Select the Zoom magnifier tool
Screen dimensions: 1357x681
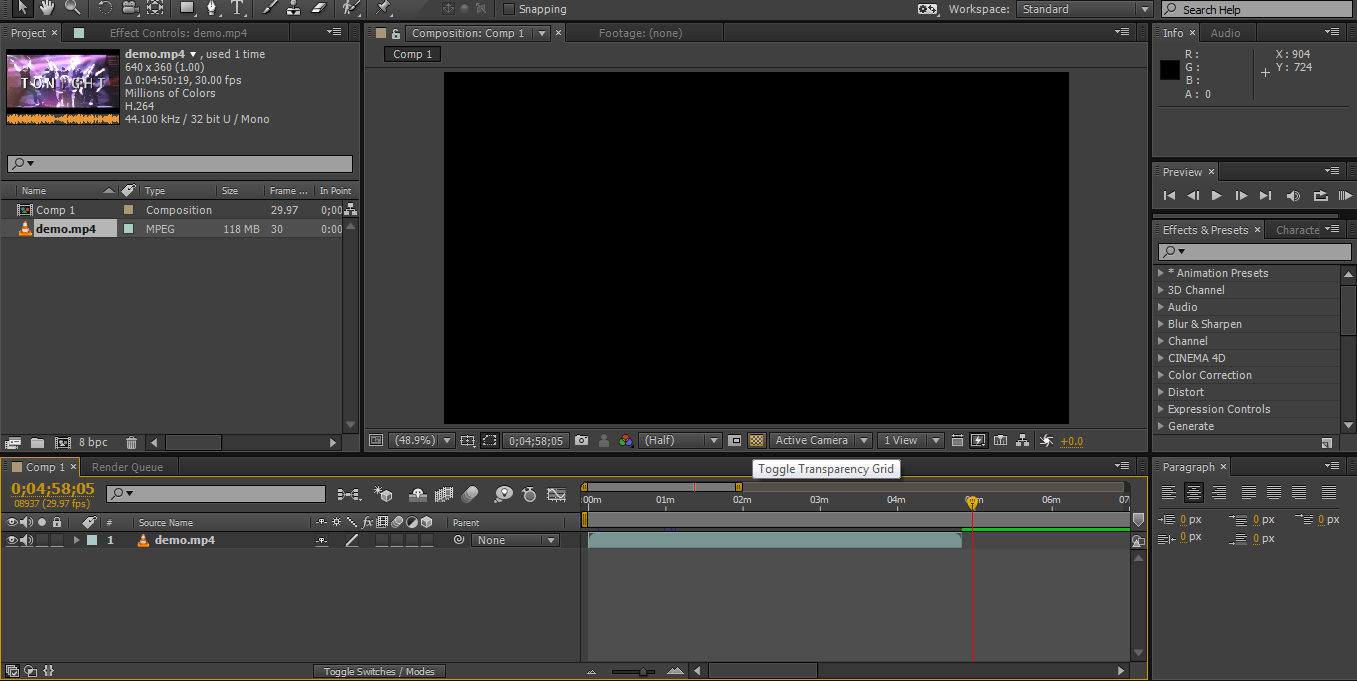click(72, 8)
